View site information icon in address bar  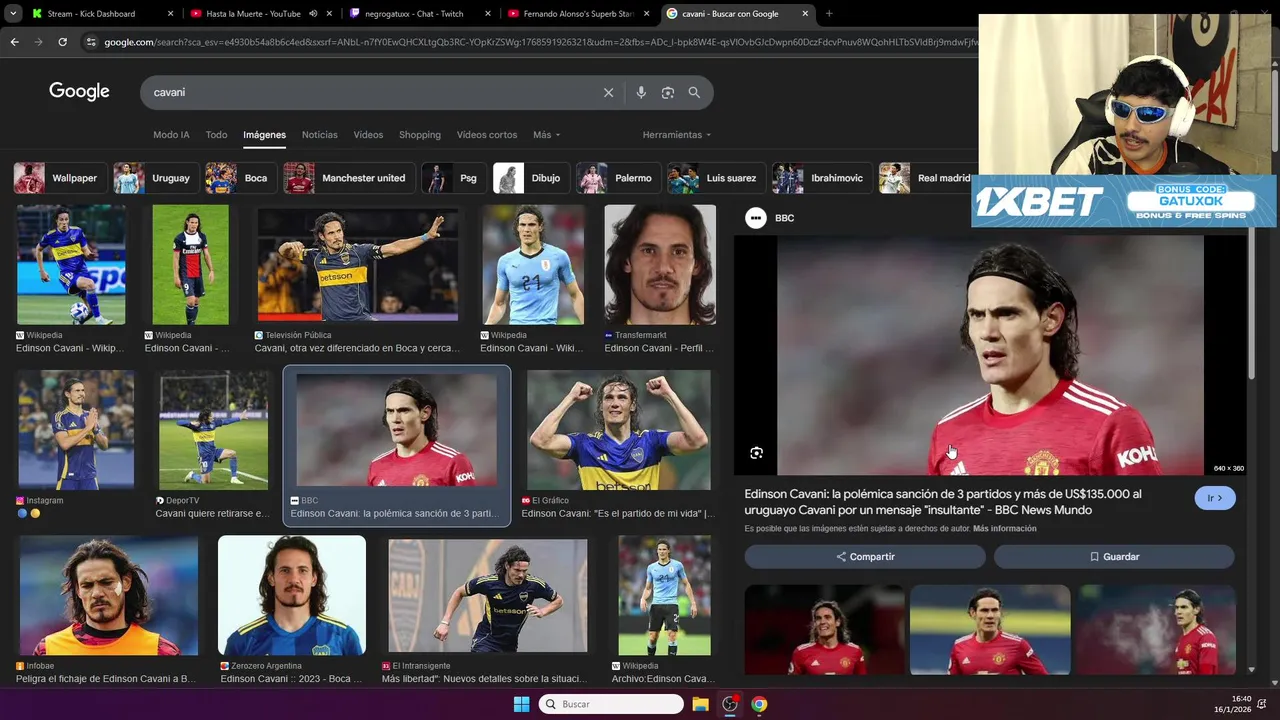pos(91,42)
